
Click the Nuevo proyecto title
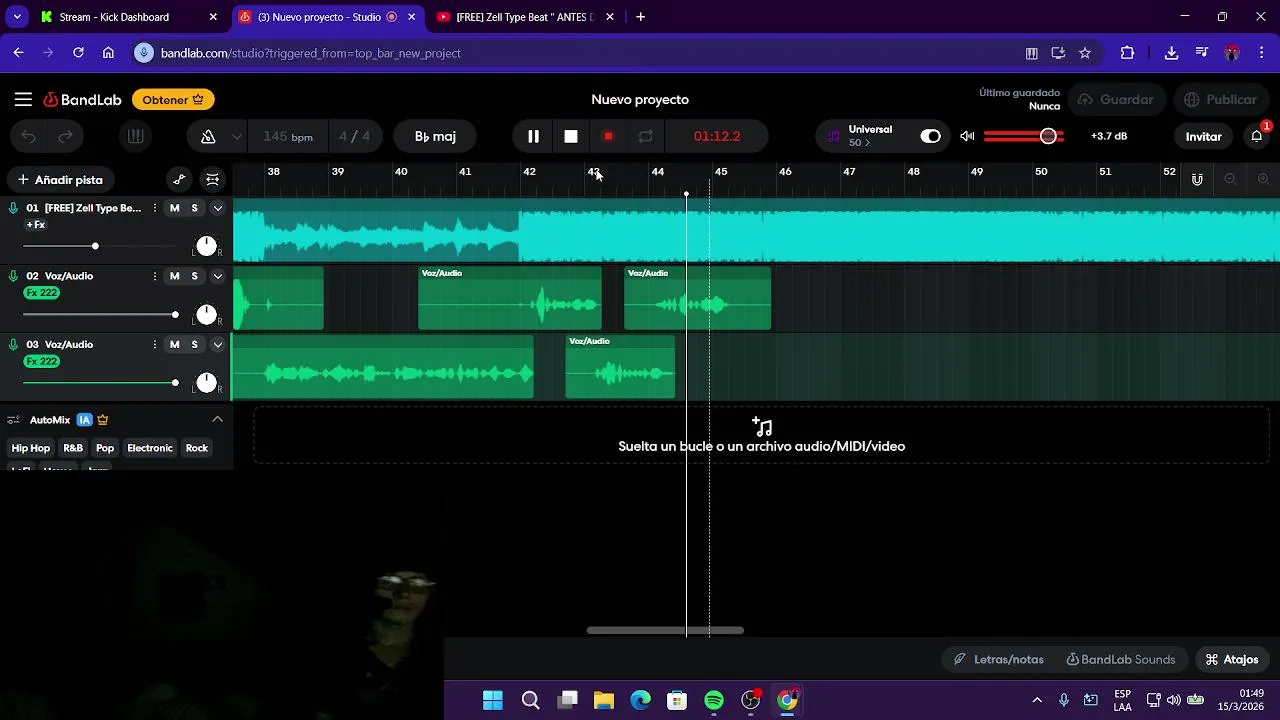point(640,100)
